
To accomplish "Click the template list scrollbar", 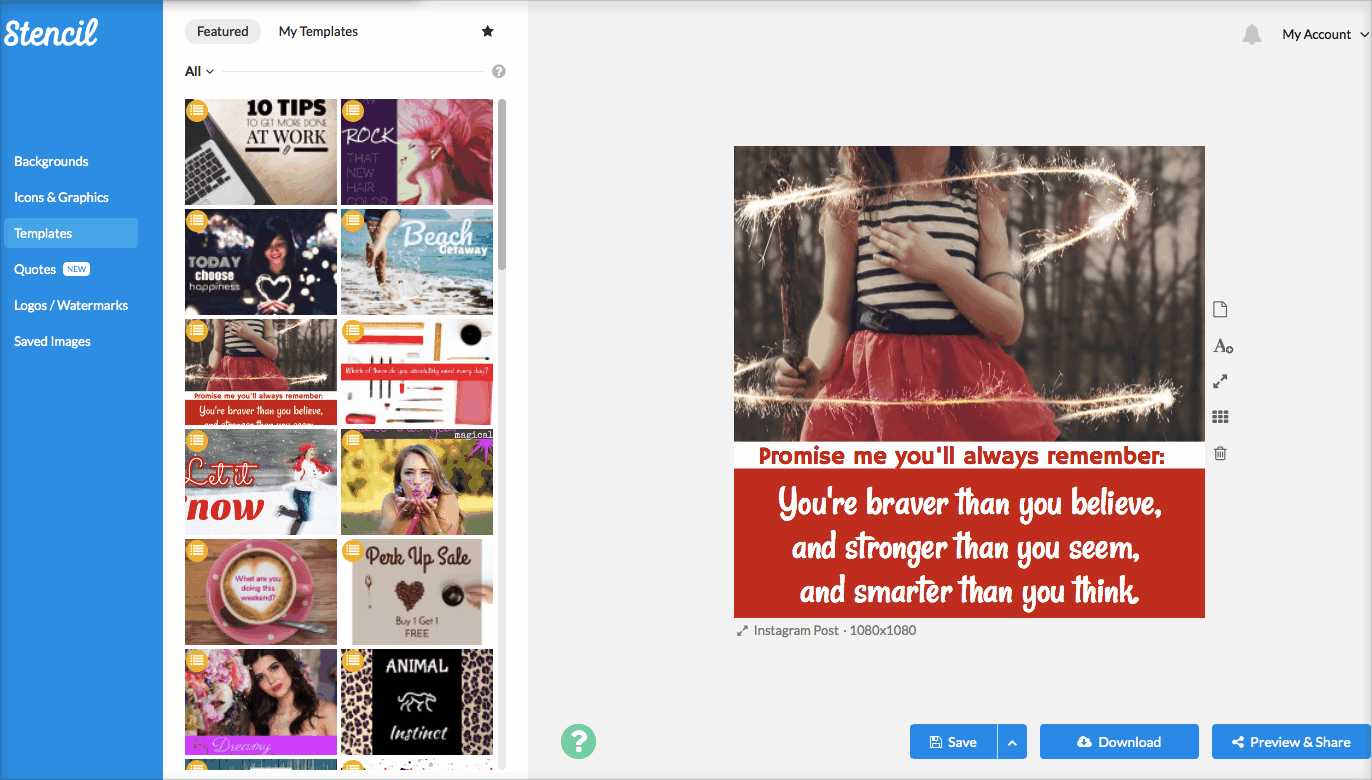I will pos(502,184).
